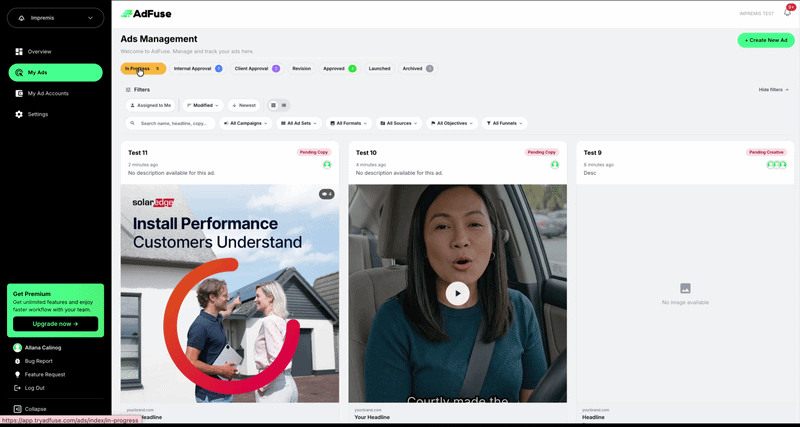Click the Create New Ad button
Viewport: 800px width, 427px height.
pyautogui.click(x=765, y=40)
